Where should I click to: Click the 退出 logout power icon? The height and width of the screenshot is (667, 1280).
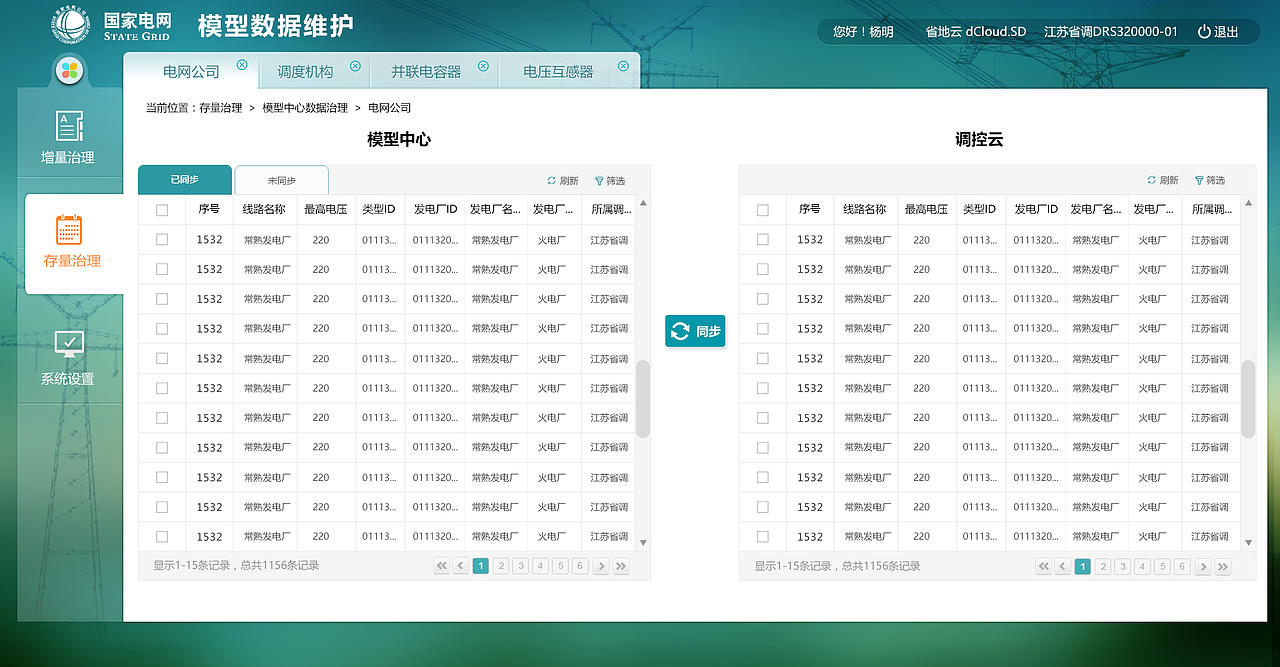point(1205,31)
